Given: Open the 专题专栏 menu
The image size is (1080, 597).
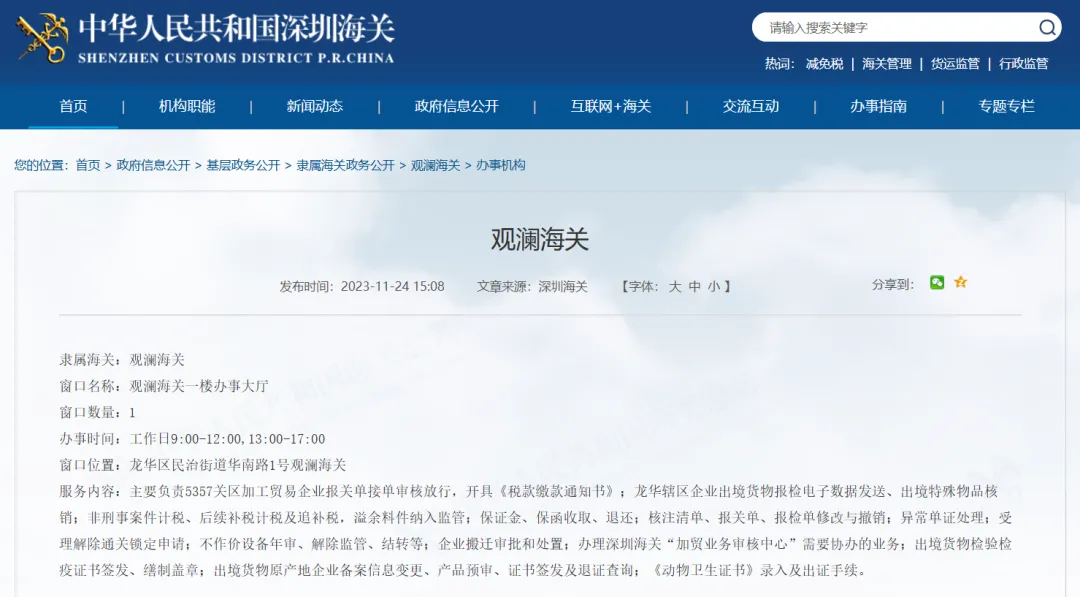Looking at the screenshot, I should 1006,106.
